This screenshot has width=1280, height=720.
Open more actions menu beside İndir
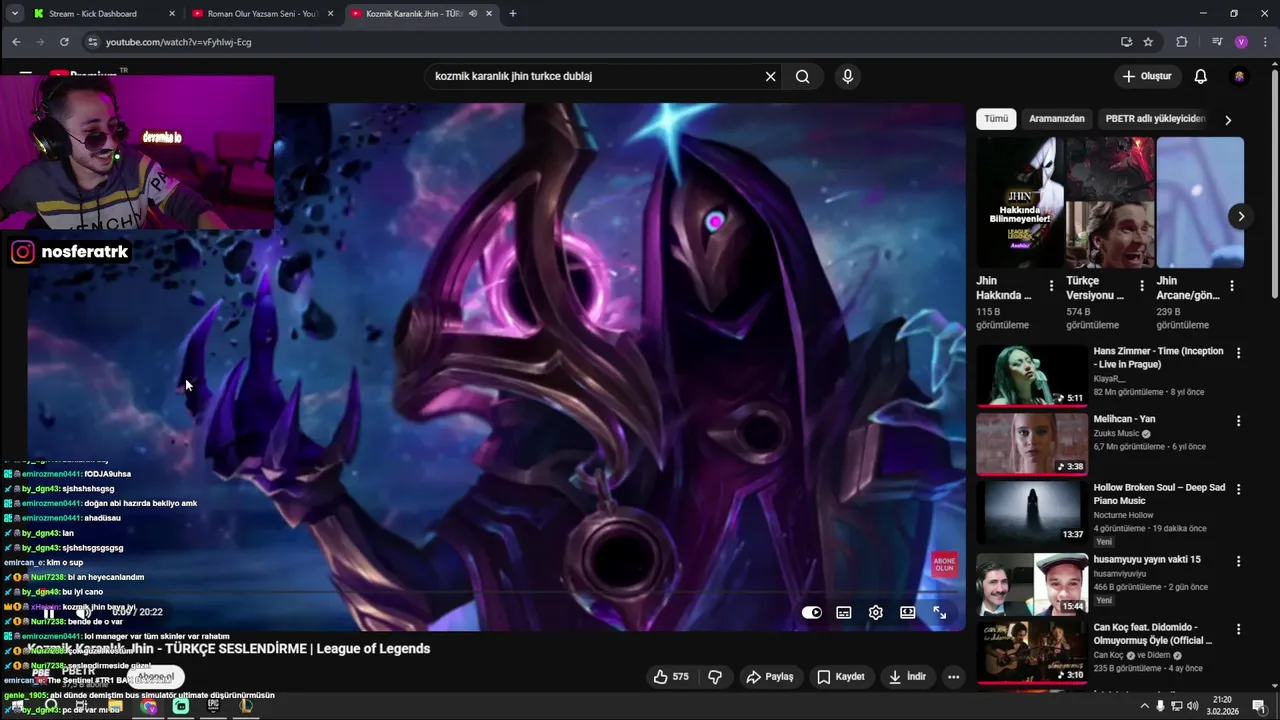953,677
